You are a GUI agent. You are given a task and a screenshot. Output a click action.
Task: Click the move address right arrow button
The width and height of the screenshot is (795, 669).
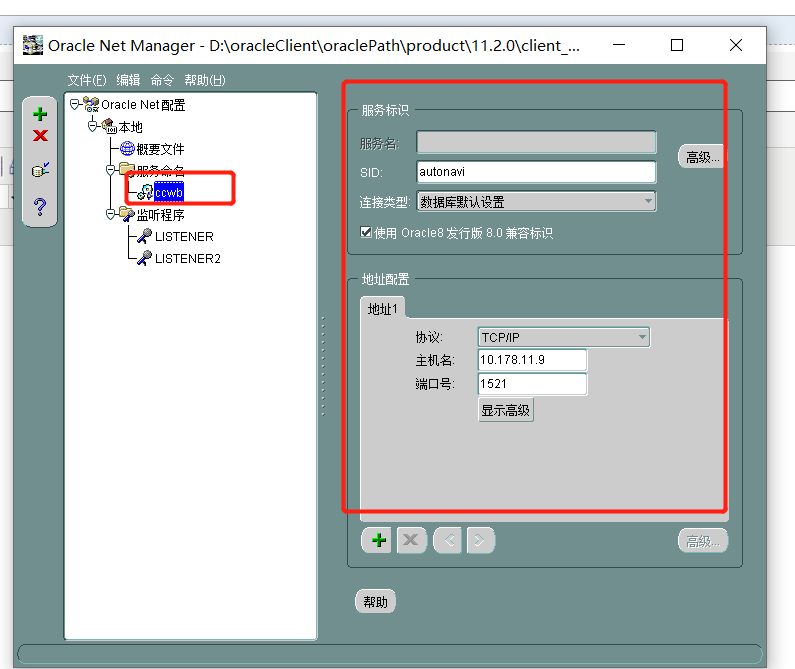[x=480, y=540]
